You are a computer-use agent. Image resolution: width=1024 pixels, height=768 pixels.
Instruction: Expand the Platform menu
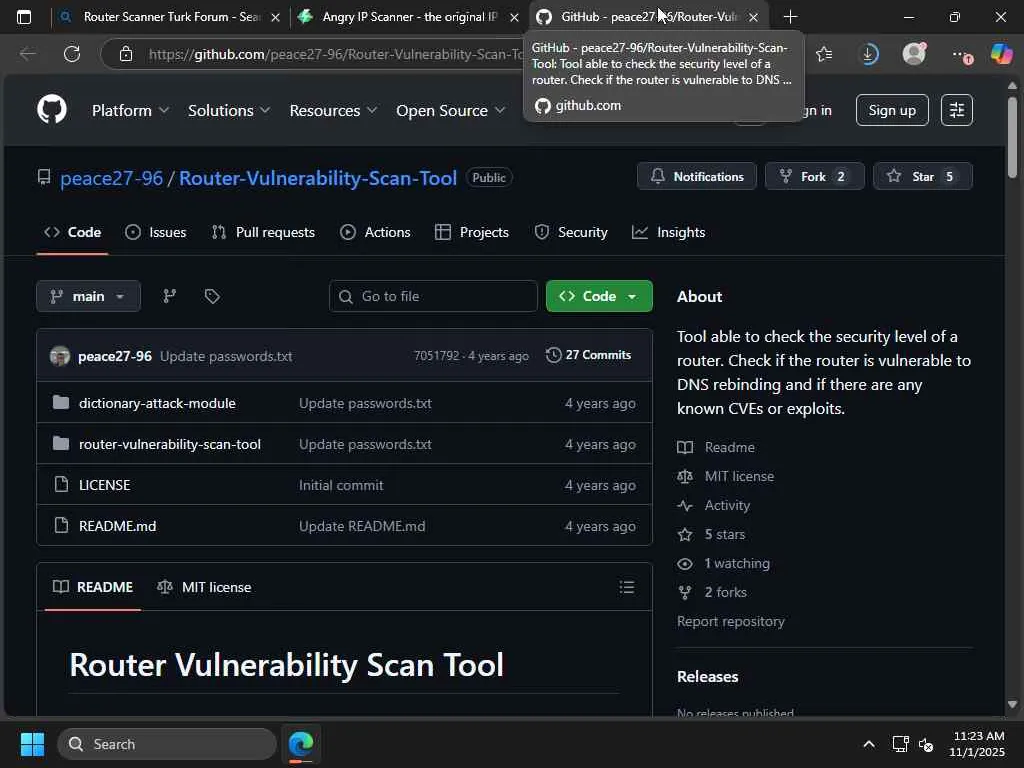coord(130,110)
